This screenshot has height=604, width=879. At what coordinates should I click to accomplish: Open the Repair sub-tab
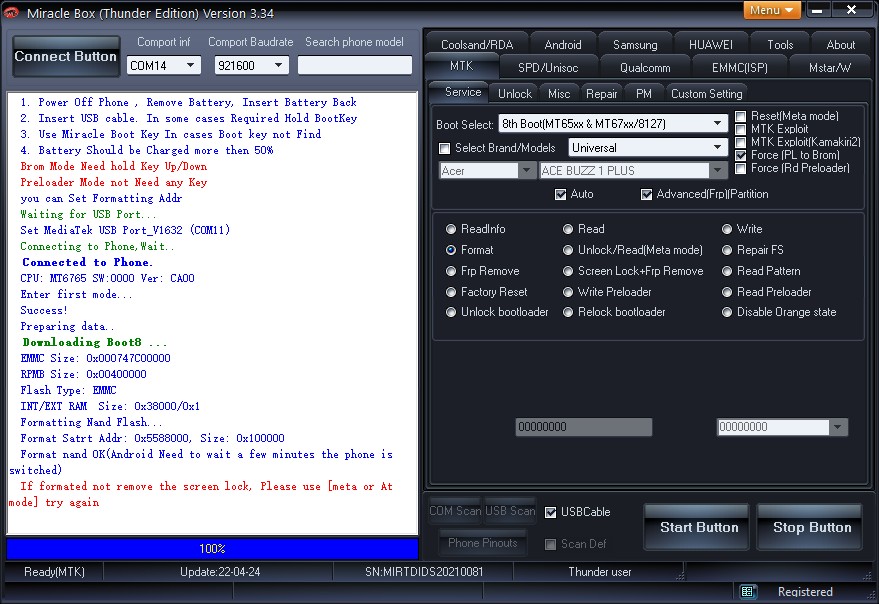(x=602, y=94)
